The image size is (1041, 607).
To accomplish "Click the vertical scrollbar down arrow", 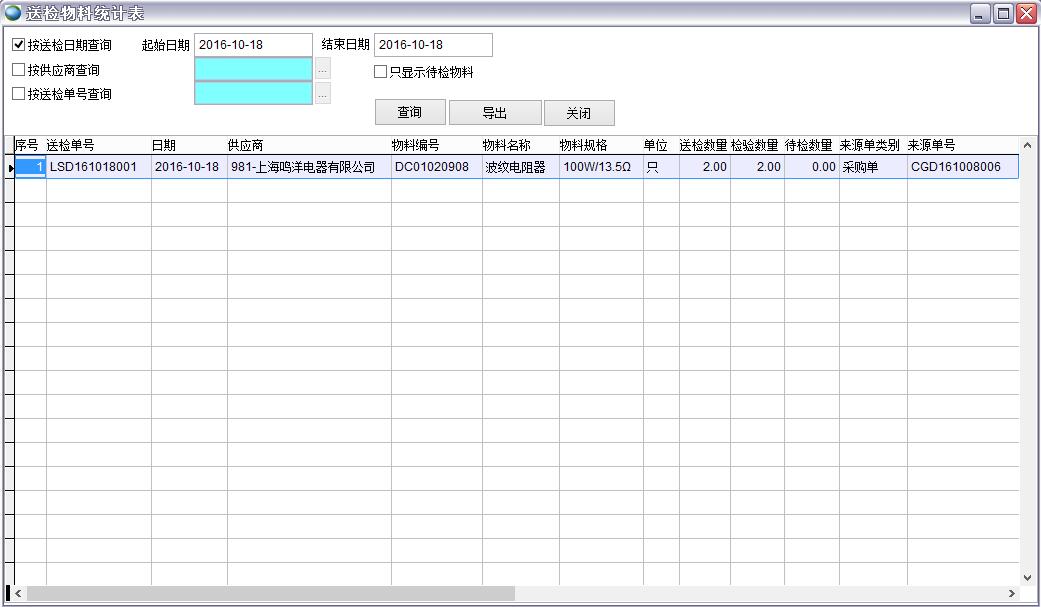I will [1029, 577].
